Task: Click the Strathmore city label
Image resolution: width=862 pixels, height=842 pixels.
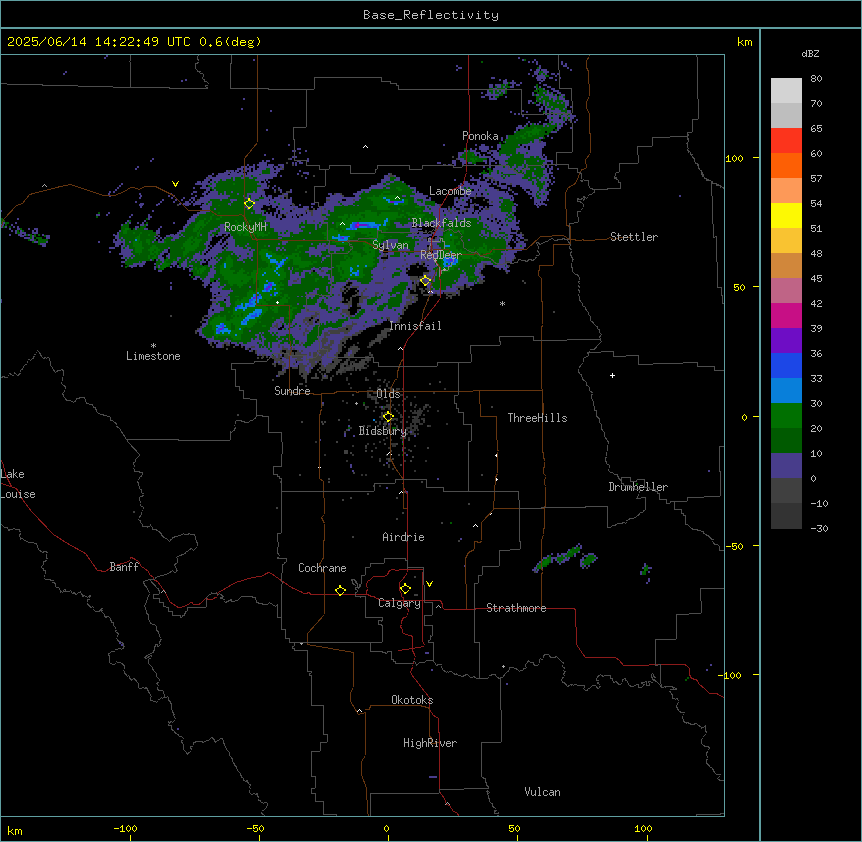Action: tap(516, 608)
